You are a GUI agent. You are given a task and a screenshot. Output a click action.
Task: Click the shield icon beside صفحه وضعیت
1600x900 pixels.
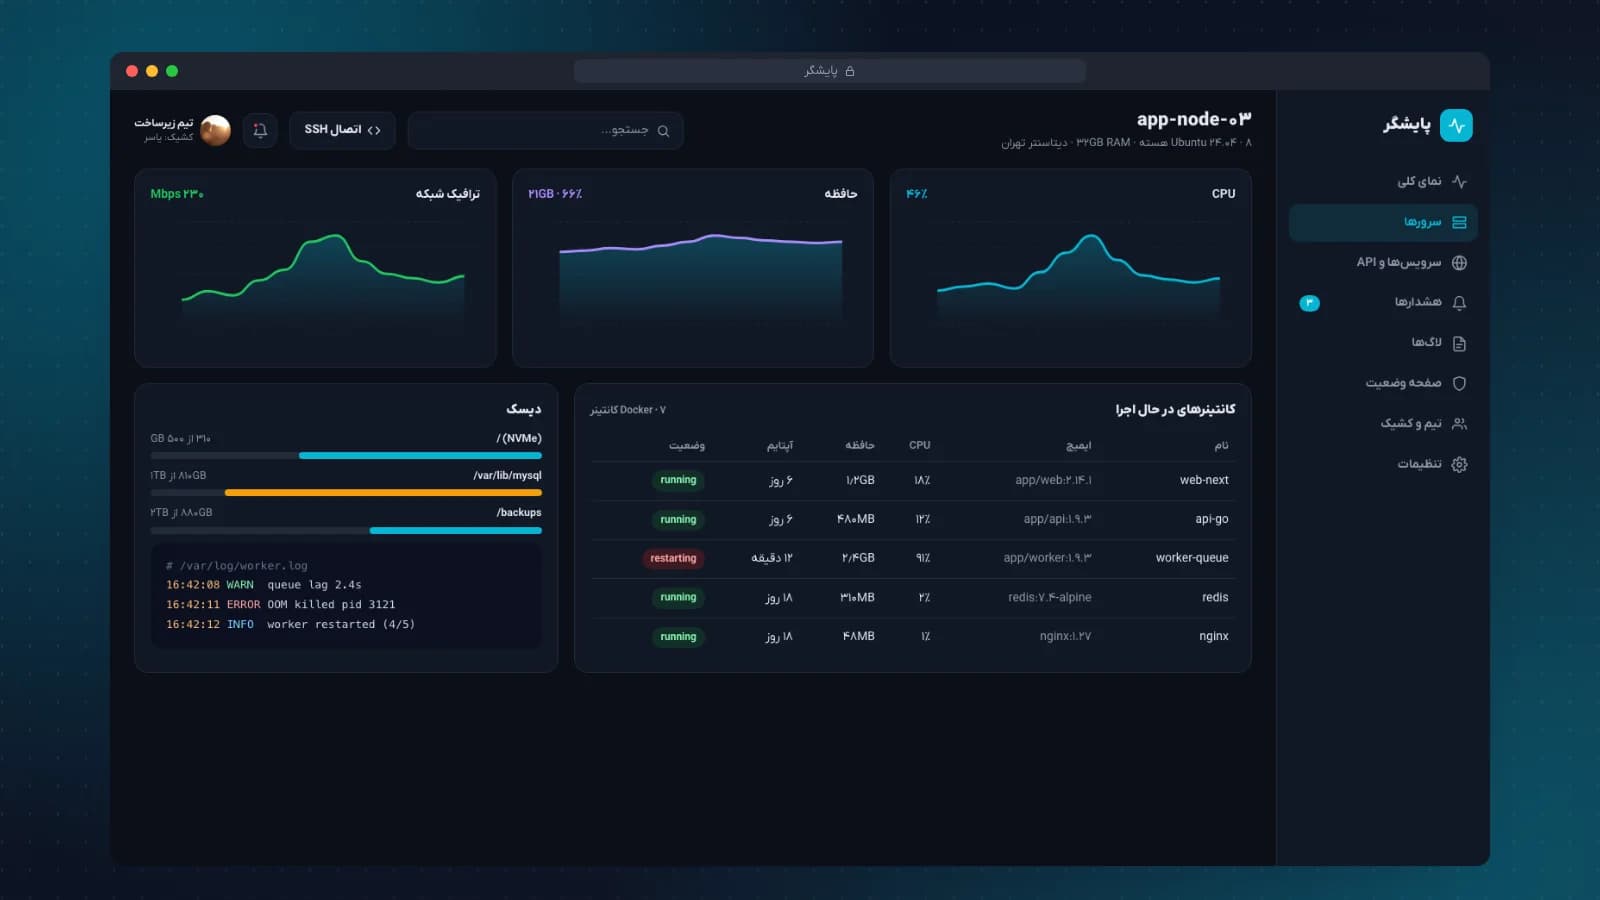coord(1459,383)
